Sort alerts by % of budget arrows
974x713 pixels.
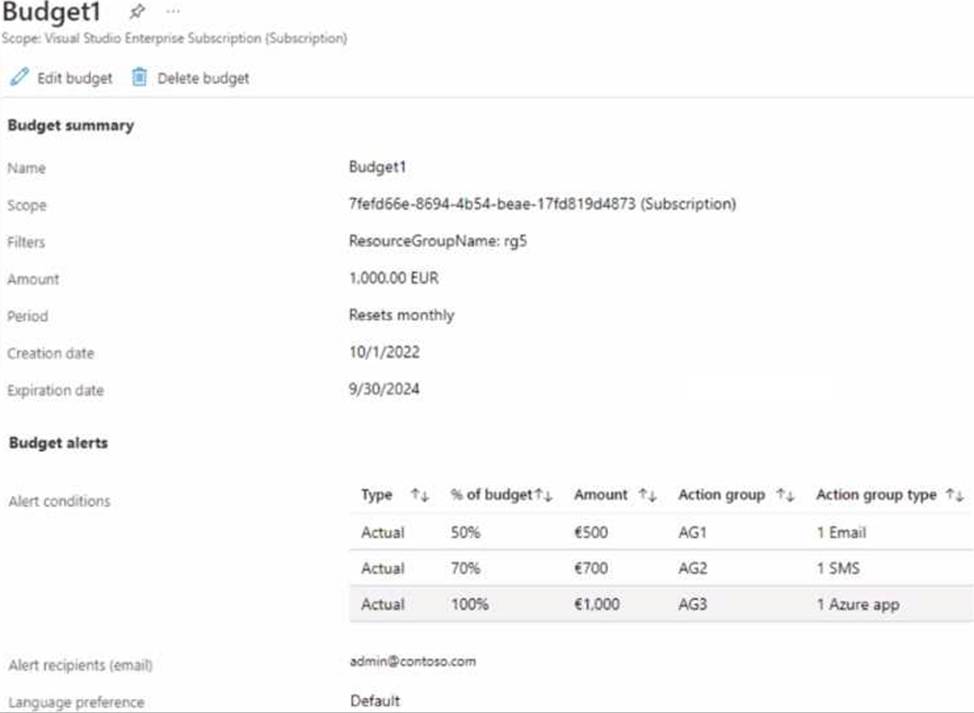(x=543, y=495)
